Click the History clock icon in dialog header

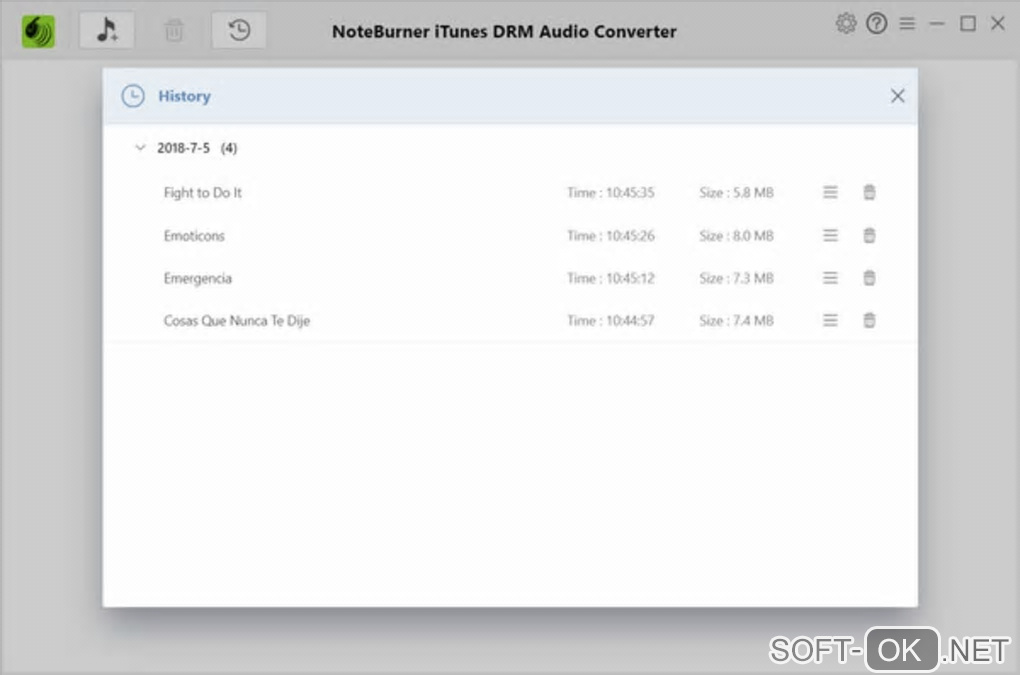coord(133,96)
